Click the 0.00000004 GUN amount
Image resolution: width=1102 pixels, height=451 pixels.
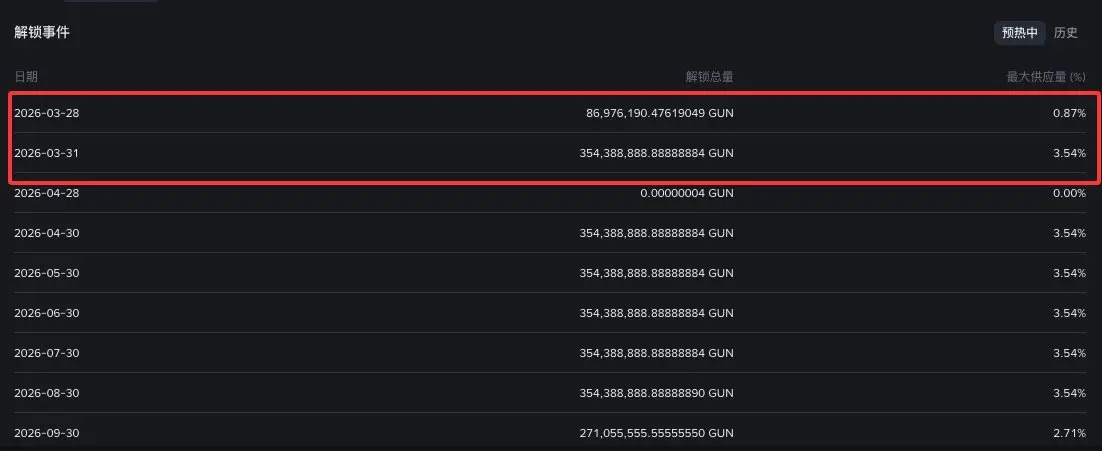pyautogui.click(x=687, y=193)
